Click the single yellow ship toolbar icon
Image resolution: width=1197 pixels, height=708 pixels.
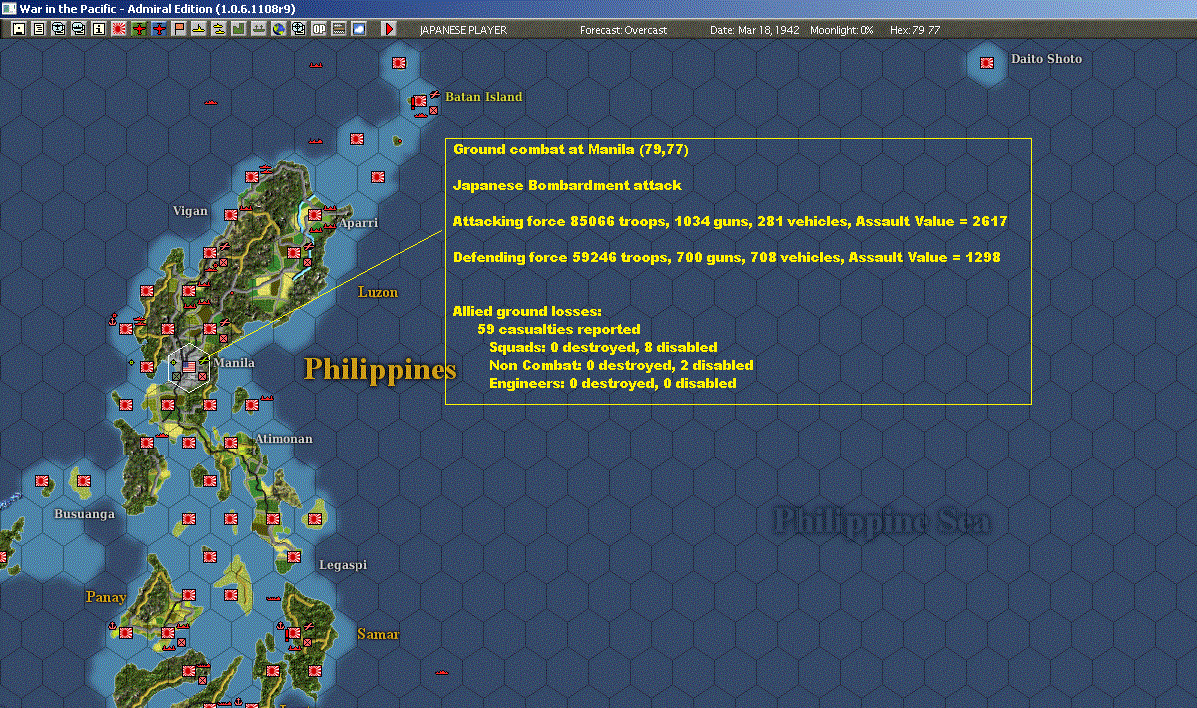pos(198,29)
